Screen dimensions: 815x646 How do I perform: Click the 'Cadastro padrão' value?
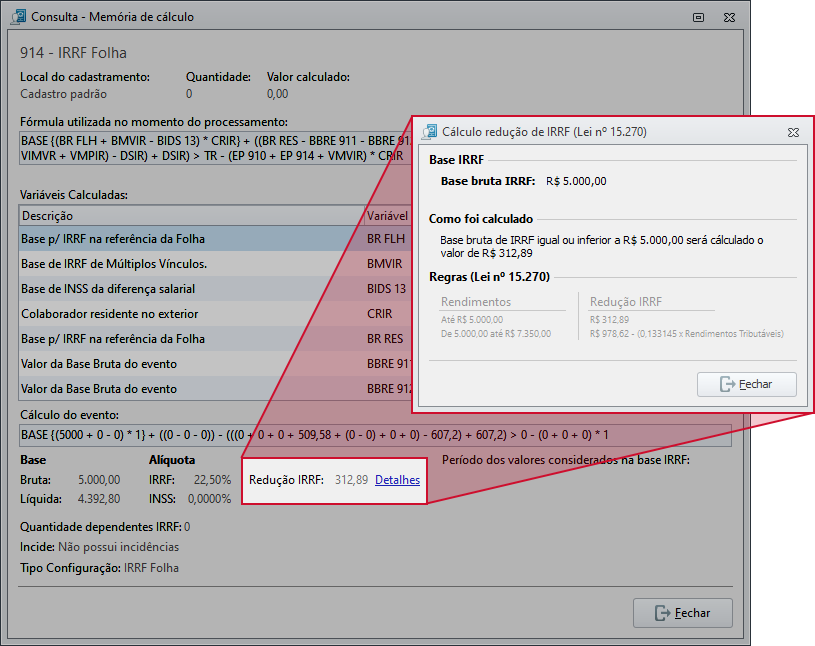pos(63,94)
